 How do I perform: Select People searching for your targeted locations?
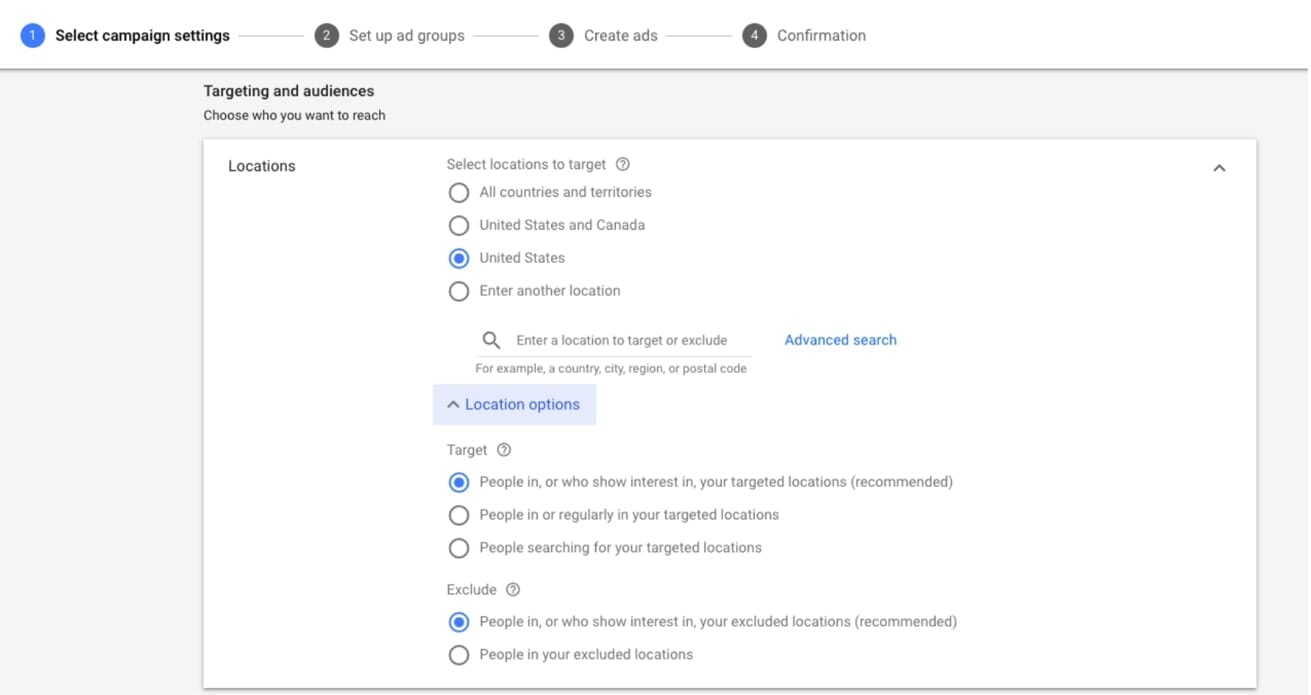click(x=459, y=548)
